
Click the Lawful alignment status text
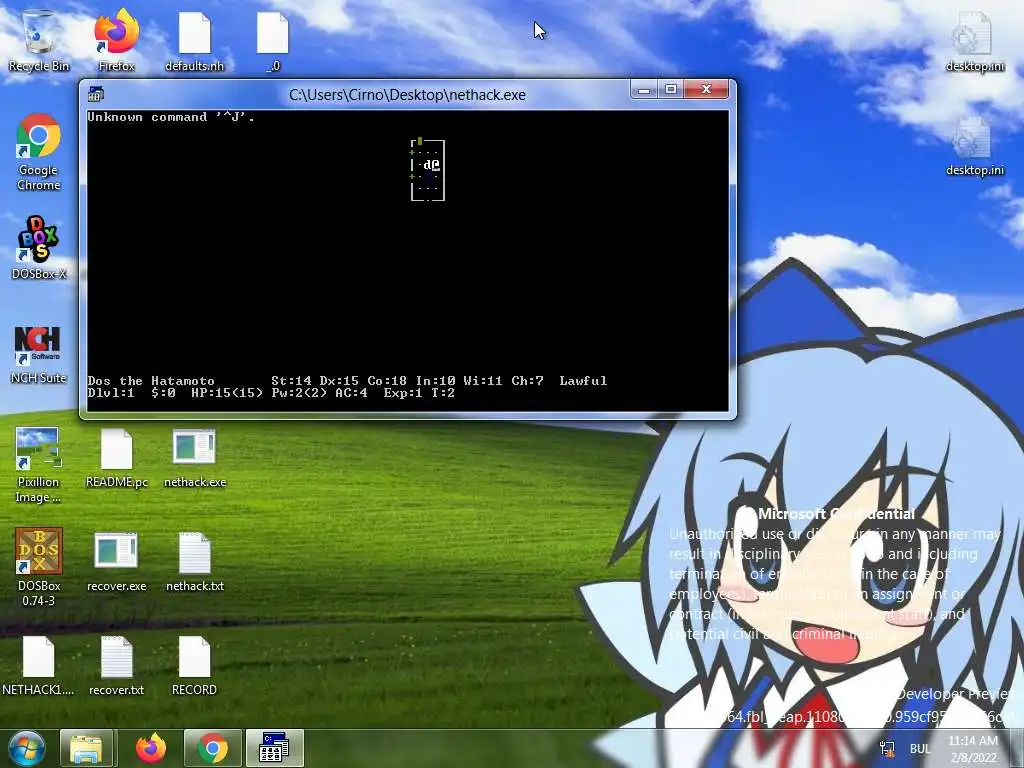pyautogui.click(x=583, y=381)
